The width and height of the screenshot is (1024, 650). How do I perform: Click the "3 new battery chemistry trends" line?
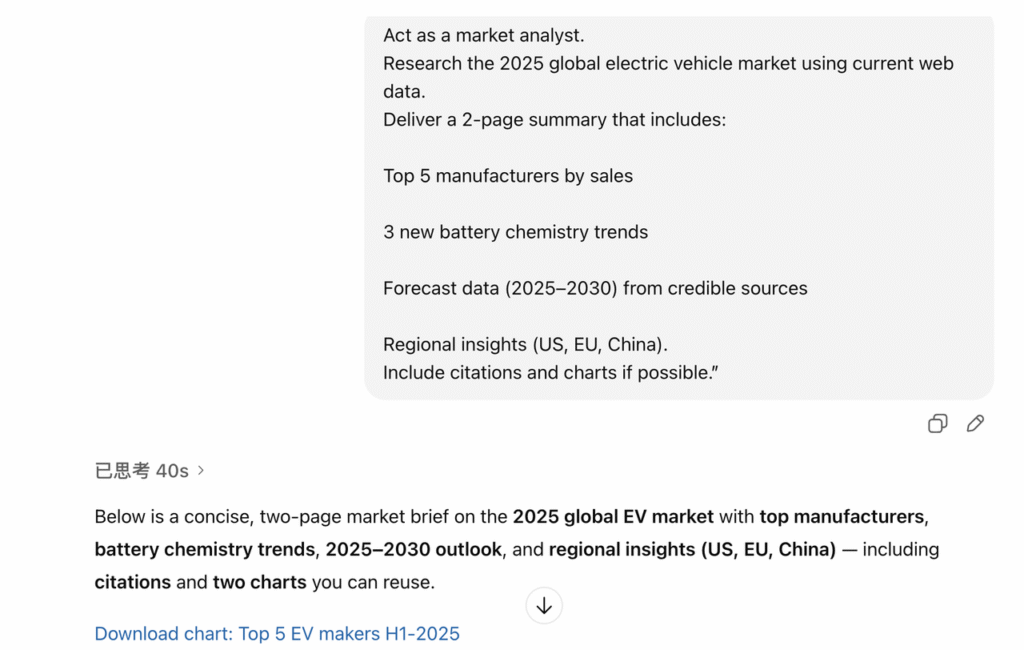[515, 232]
